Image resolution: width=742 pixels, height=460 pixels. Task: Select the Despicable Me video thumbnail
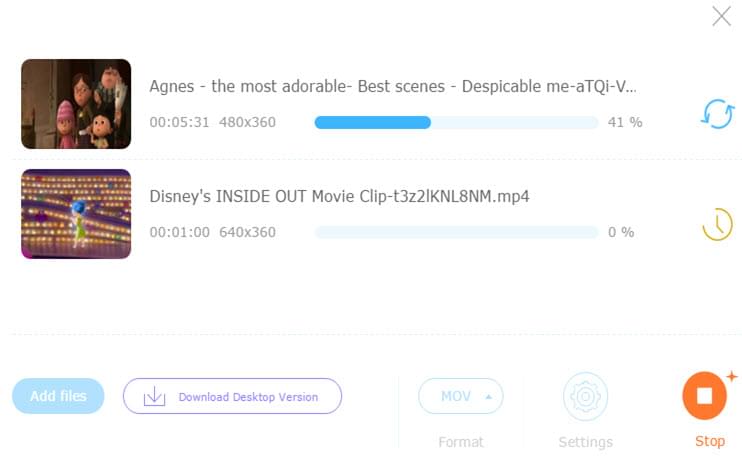76,104
